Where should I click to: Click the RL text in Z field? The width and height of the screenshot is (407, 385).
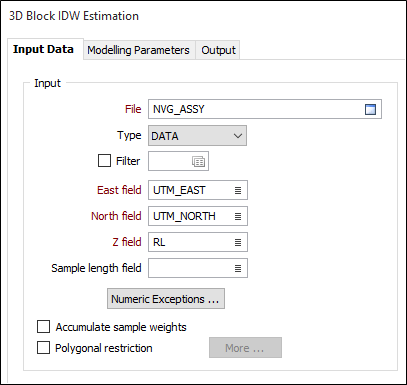pyautogui.click(x=159, y=242)
